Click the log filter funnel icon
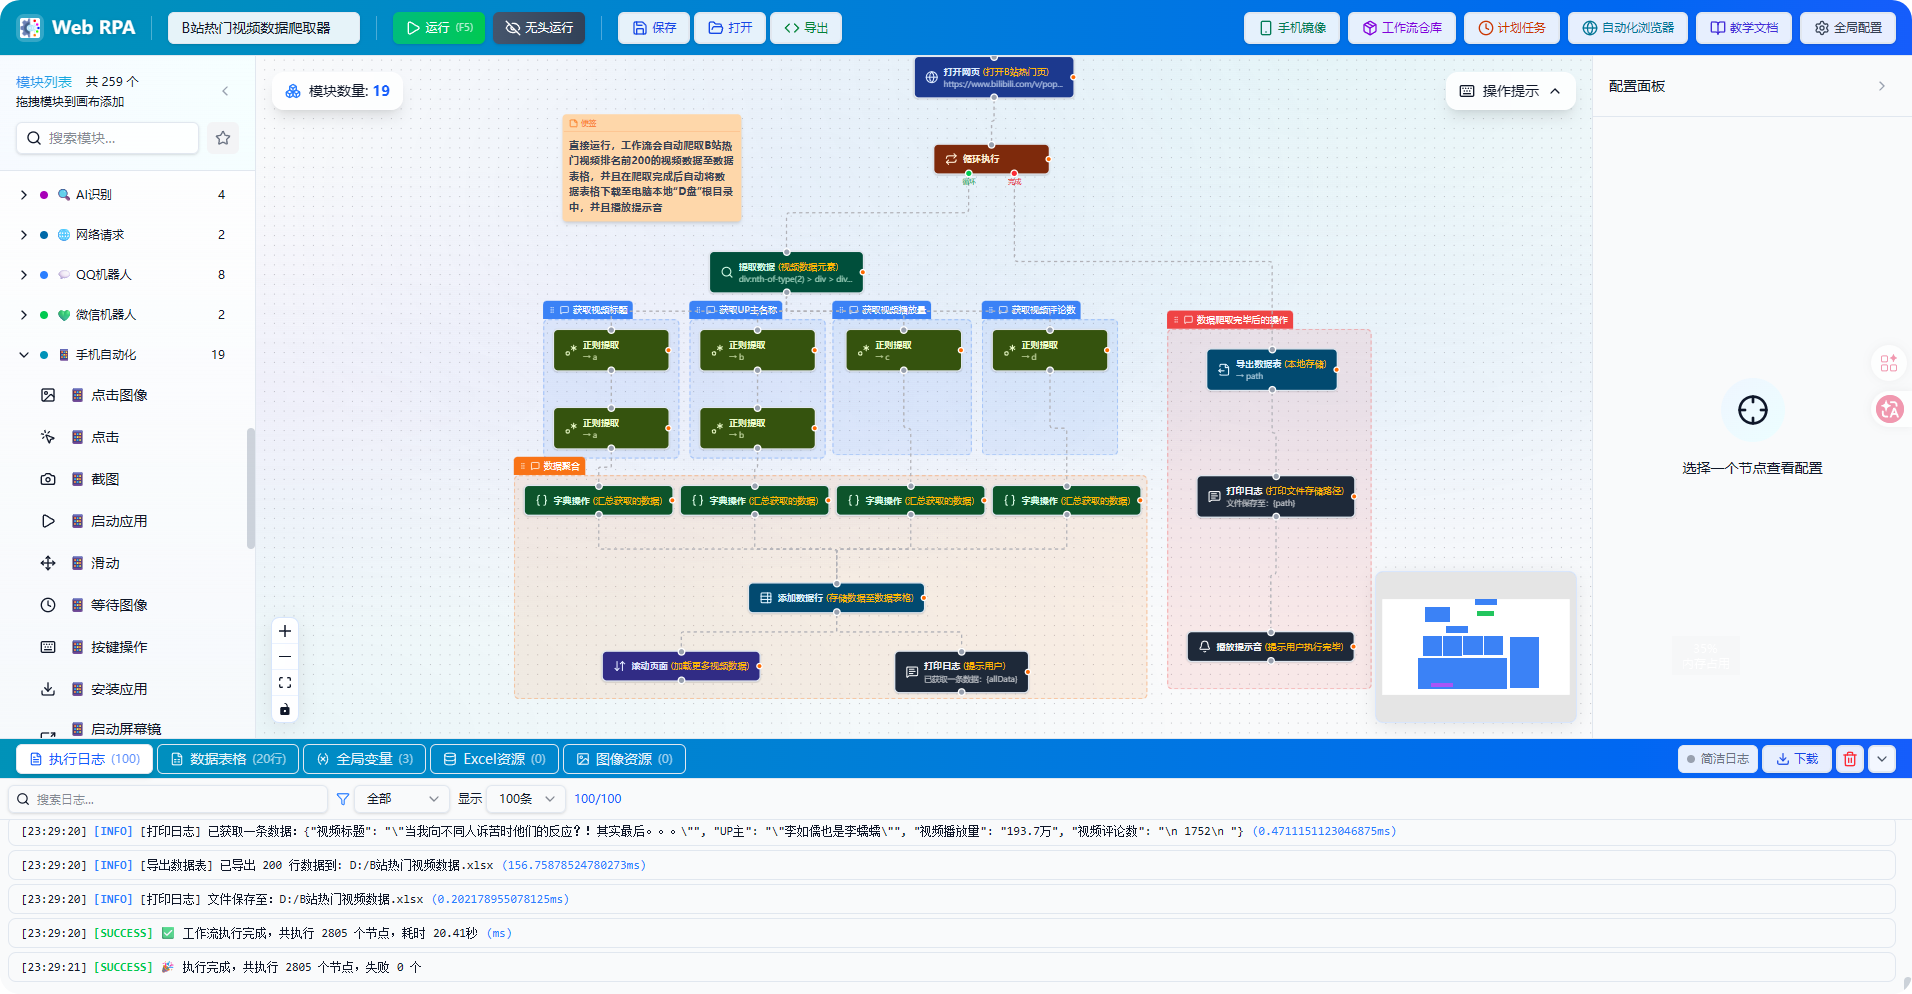This screenshot has width=1912, height=994. point(343,799)
